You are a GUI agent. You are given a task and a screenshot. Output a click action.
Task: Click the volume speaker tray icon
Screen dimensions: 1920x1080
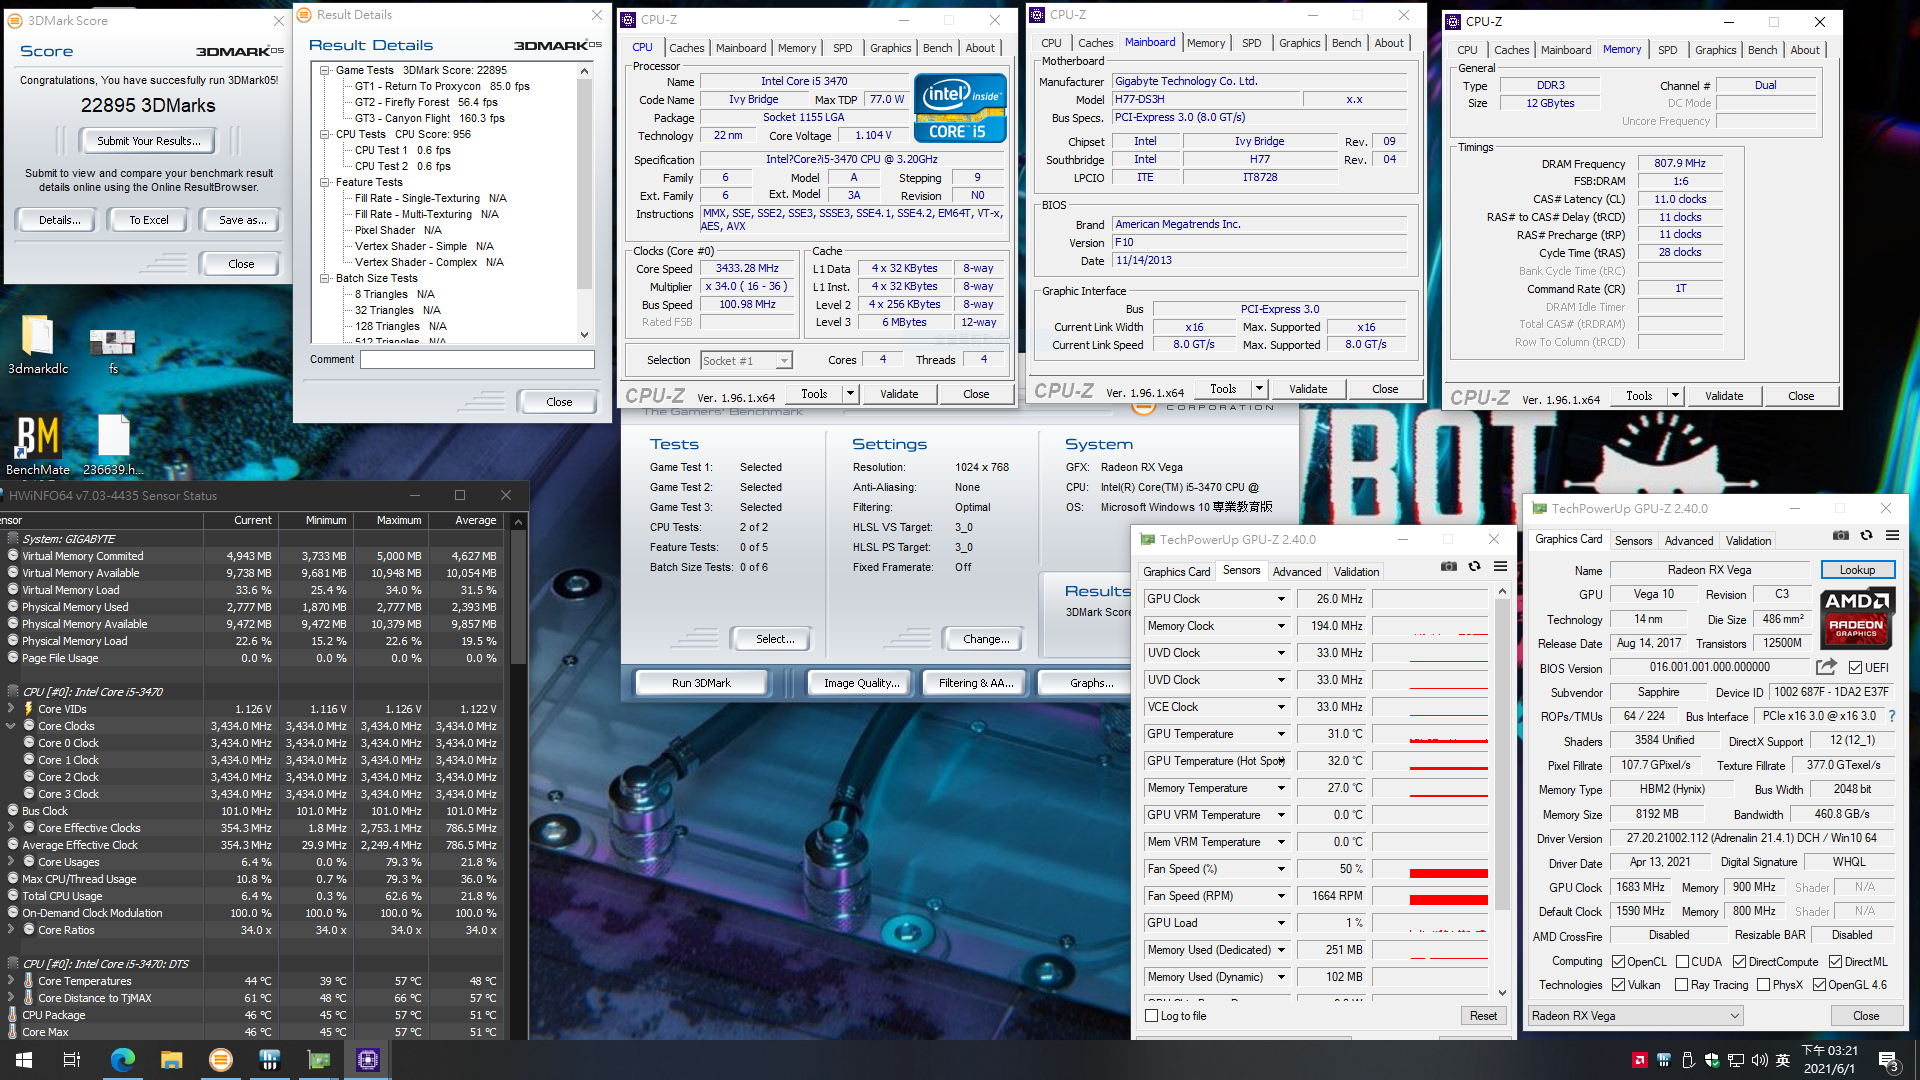(x=1760, y=1060)
